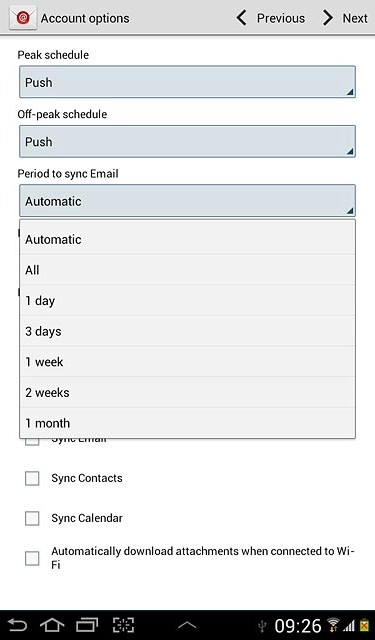Image resolution: width=375 pixels, height=640 pixels.
Task: Tap the Previous chevron arrow icon
Action: (242, 18)
